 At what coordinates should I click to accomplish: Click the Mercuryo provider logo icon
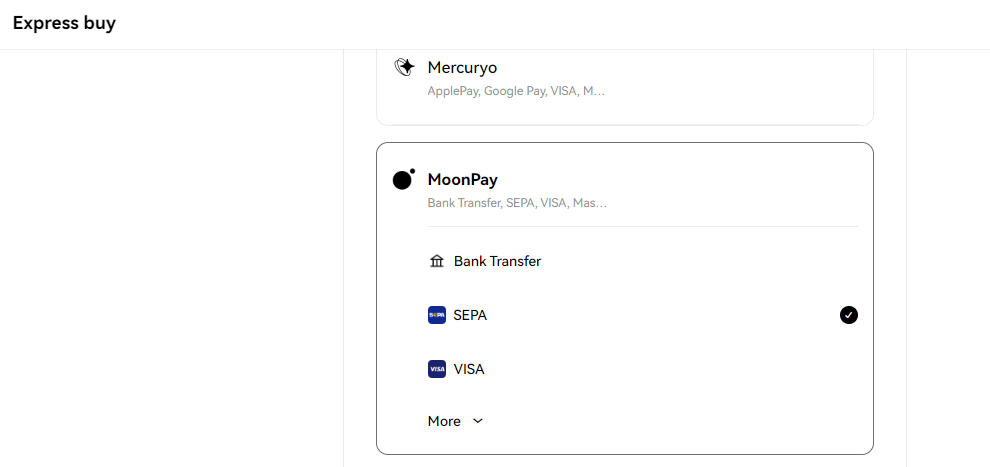[404, 67]
